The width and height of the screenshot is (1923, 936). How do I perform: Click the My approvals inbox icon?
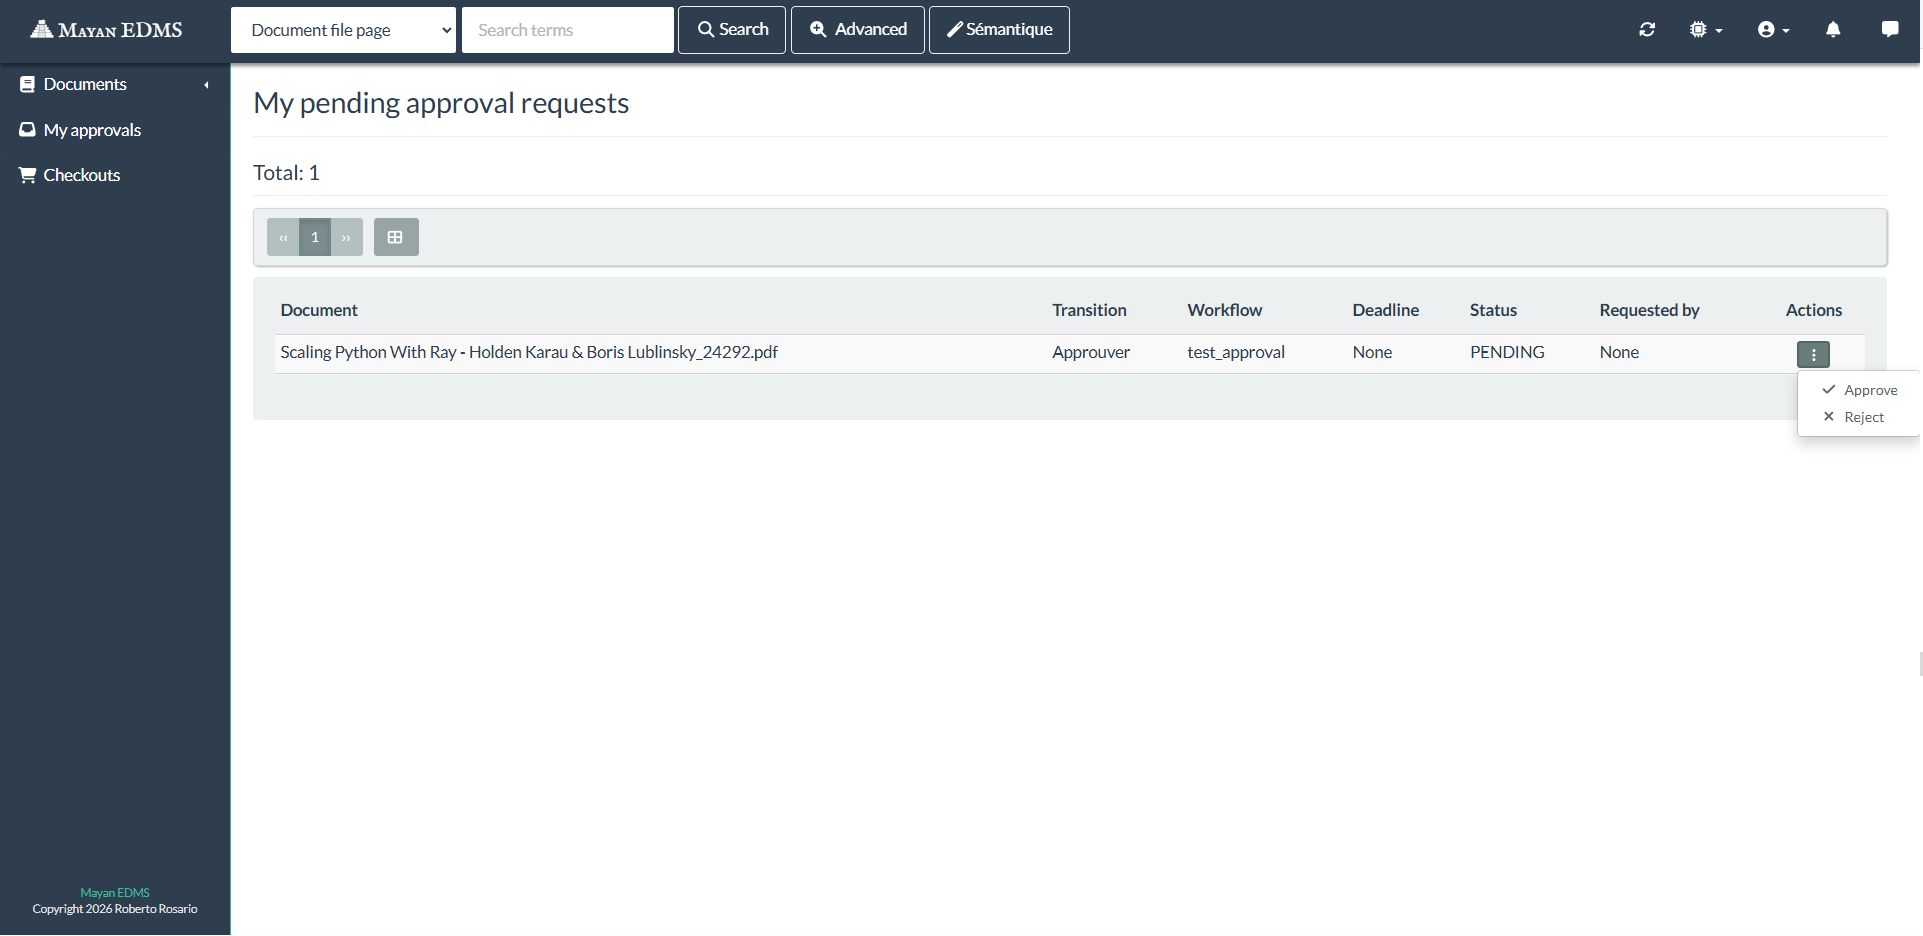[27, 130]
